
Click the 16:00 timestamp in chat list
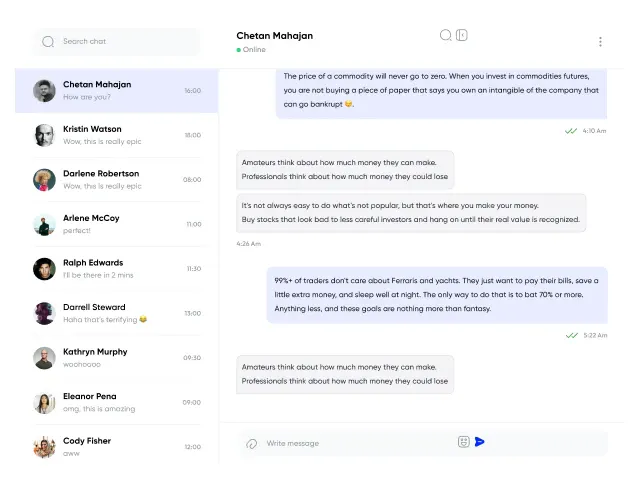point(193,91)
